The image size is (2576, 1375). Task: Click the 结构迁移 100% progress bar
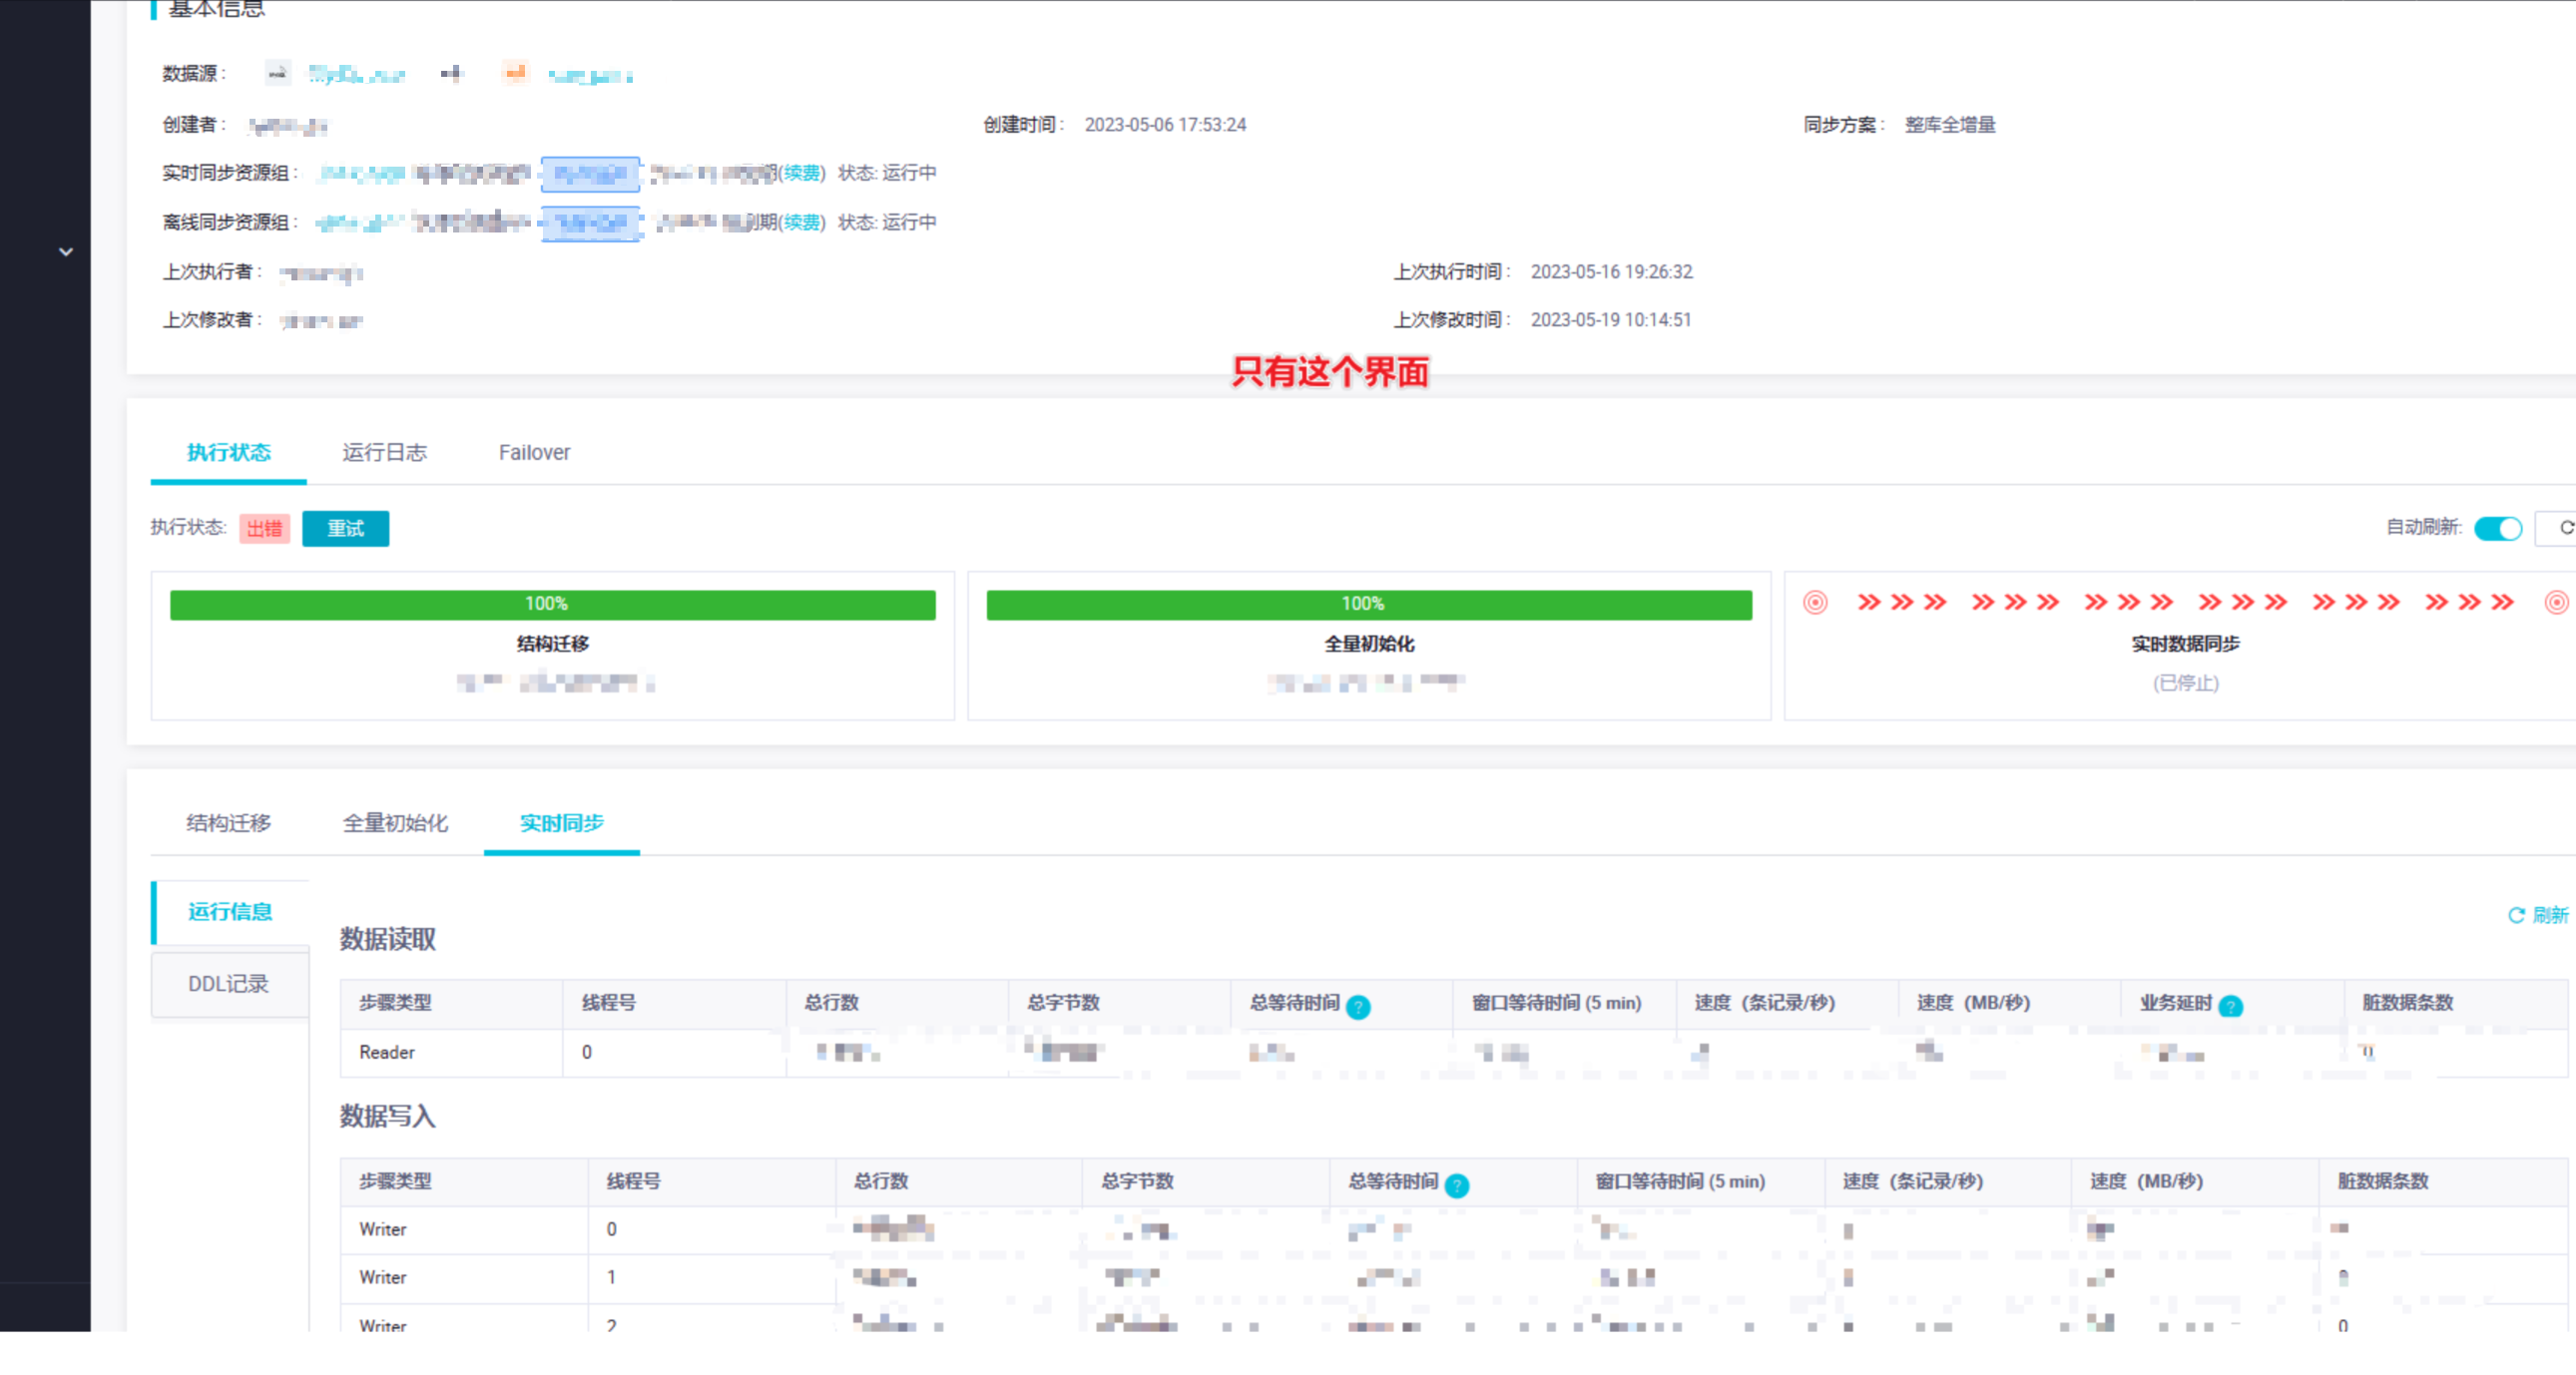[x=552, y=604]
